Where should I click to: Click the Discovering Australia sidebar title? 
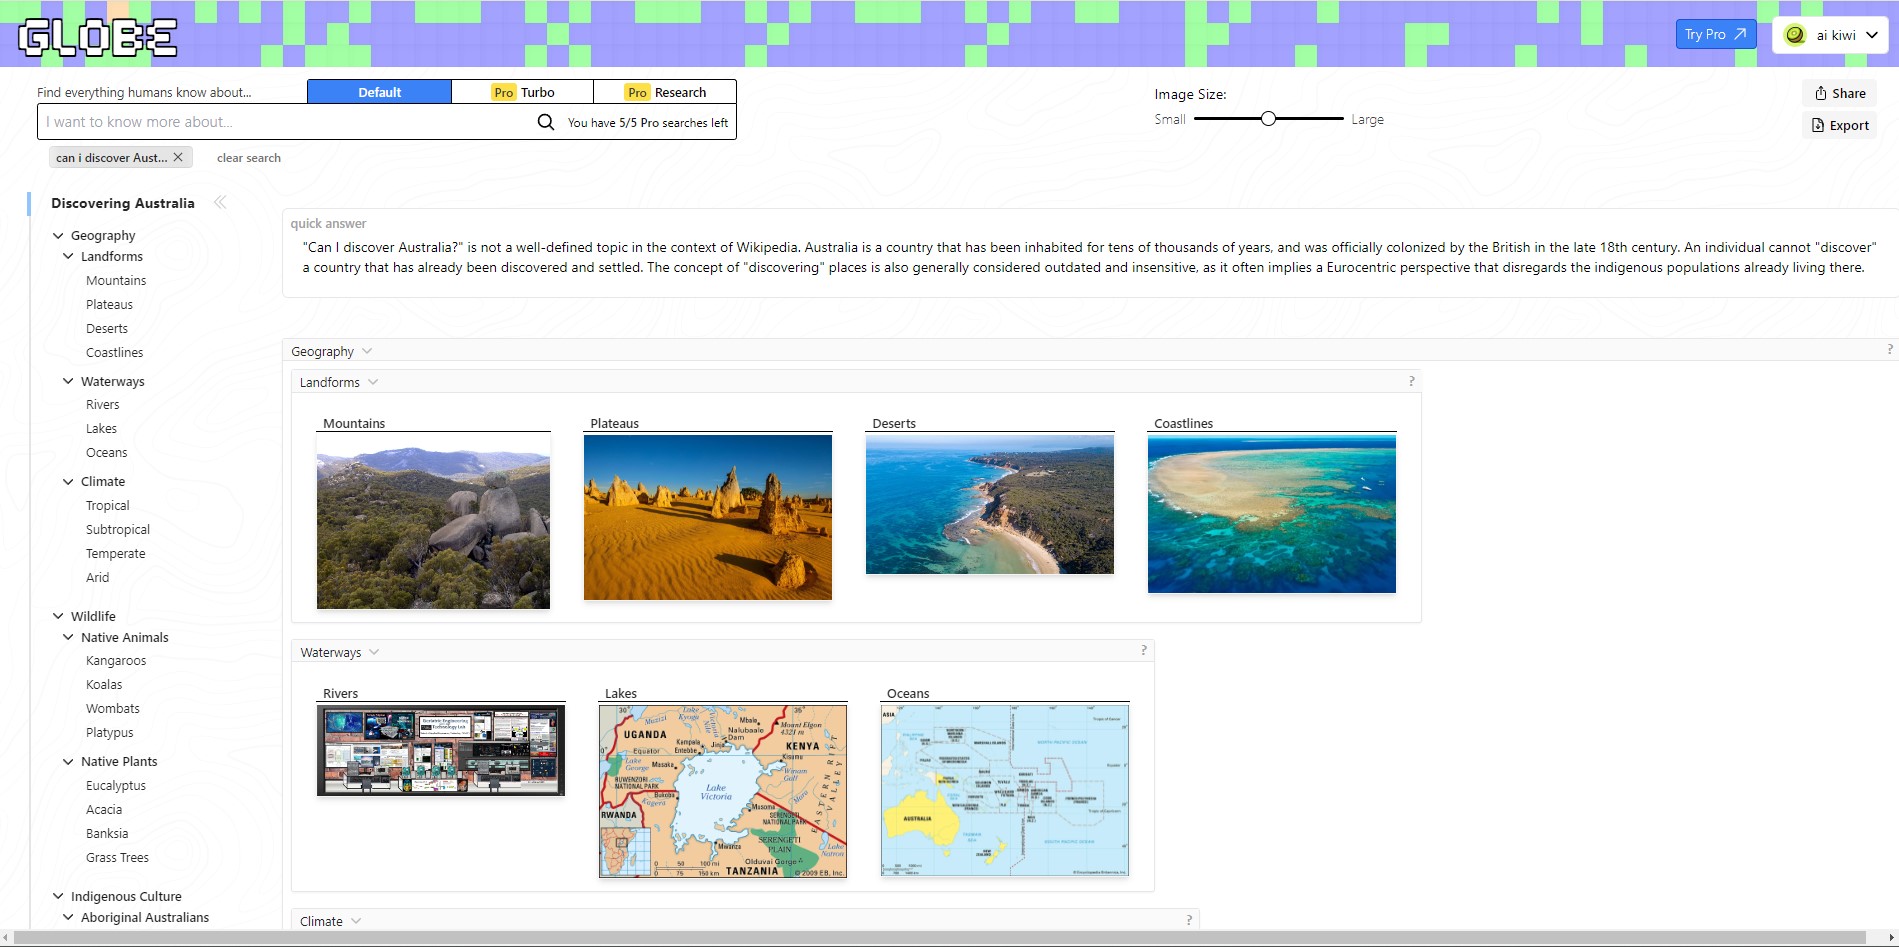point(123,203)
